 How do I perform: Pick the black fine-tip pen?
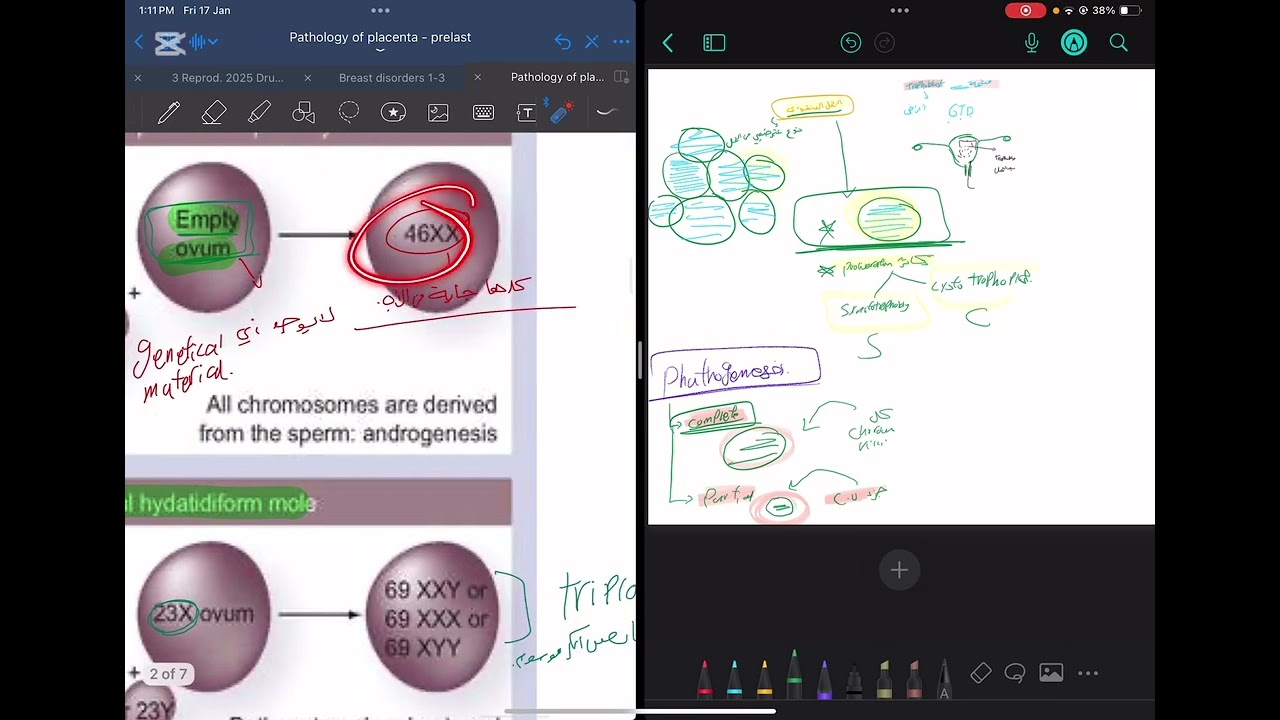click(854, 680)
